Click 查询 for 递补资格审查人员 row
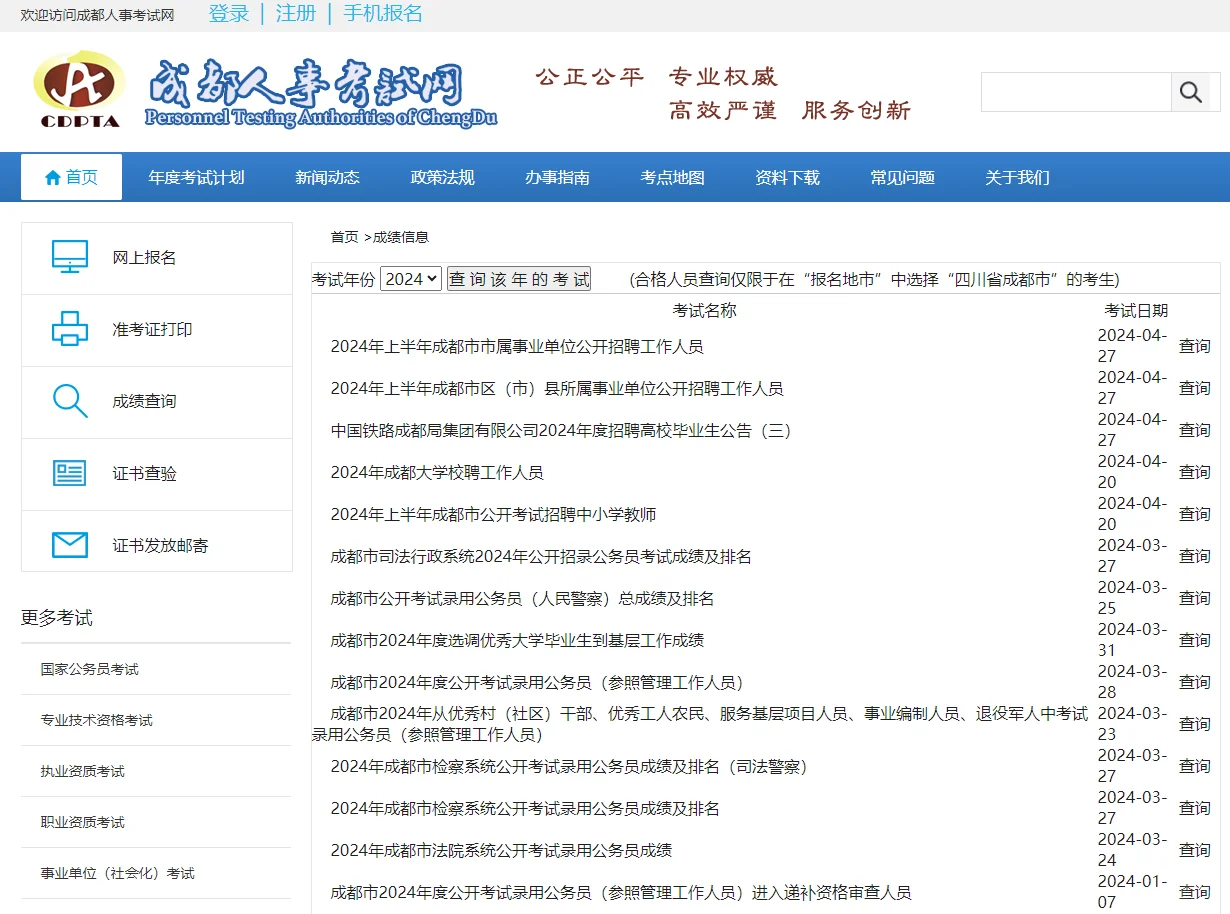 pyautogui.click(x=1194, y=892)
